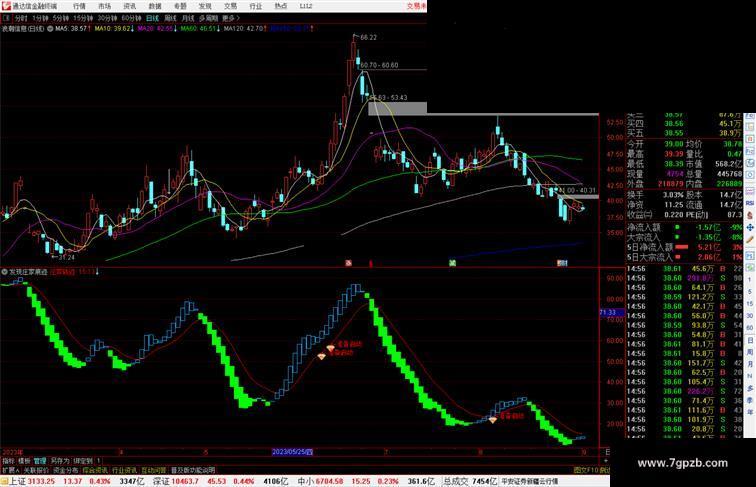This screenshot has height=487, width=756.
Task: Select the 周线 weekly period tab
Action: point(171,18)
